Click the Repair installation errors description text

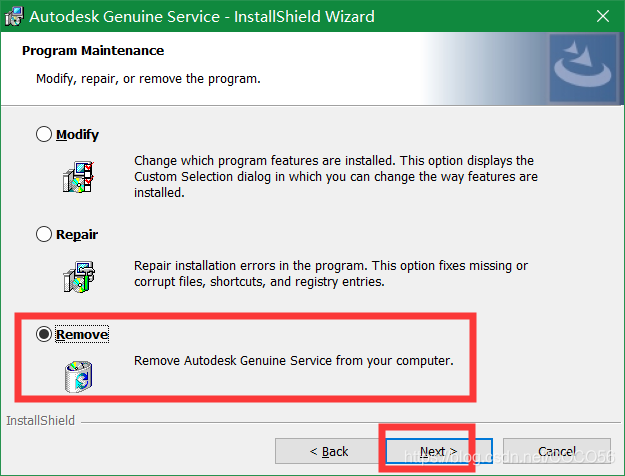[330, 274]
